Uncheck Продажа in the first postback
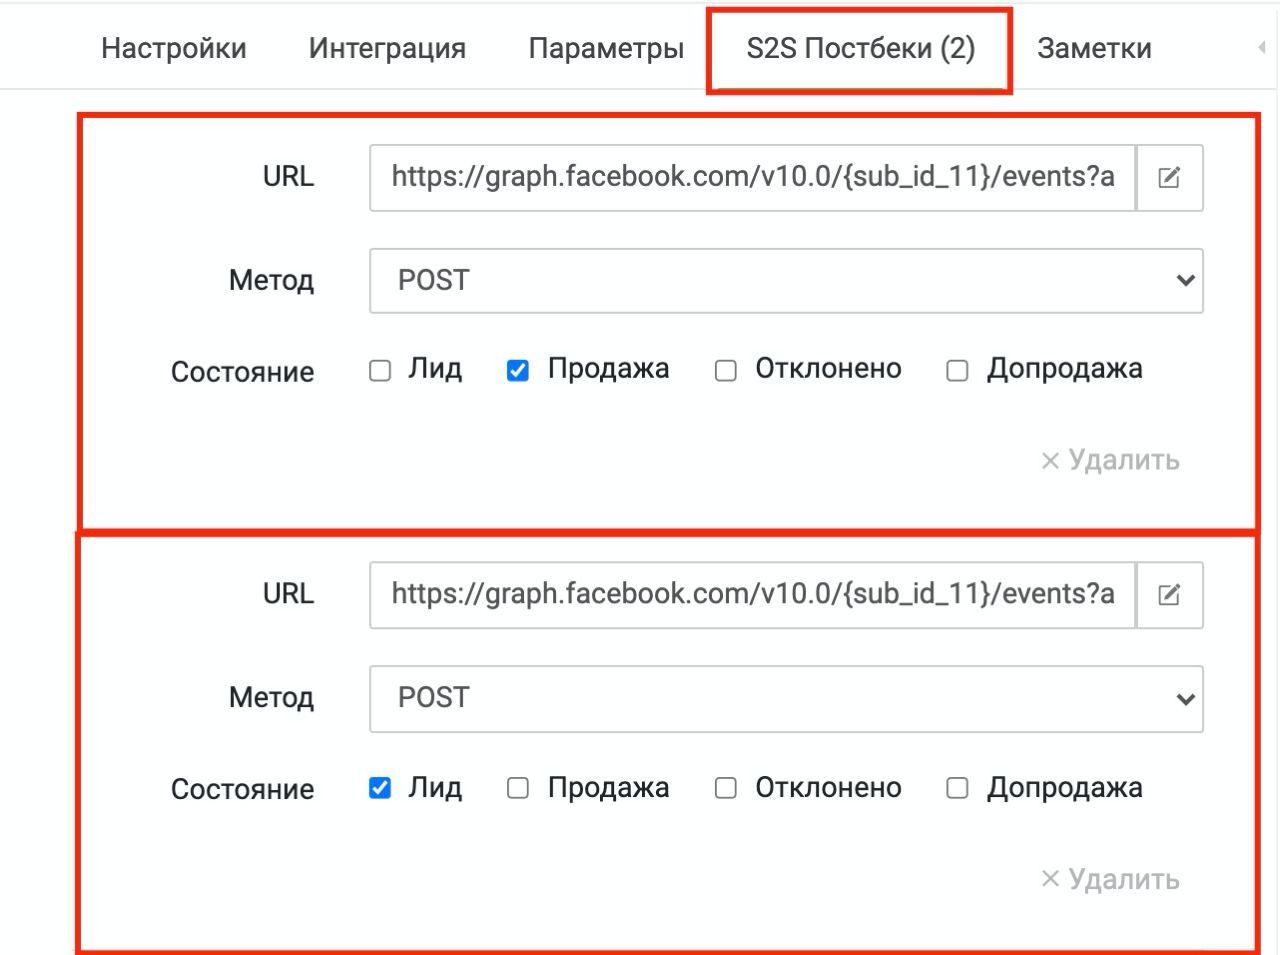Image resolution: width=1280 pixels, height=955 pixels. coord(518,371)
